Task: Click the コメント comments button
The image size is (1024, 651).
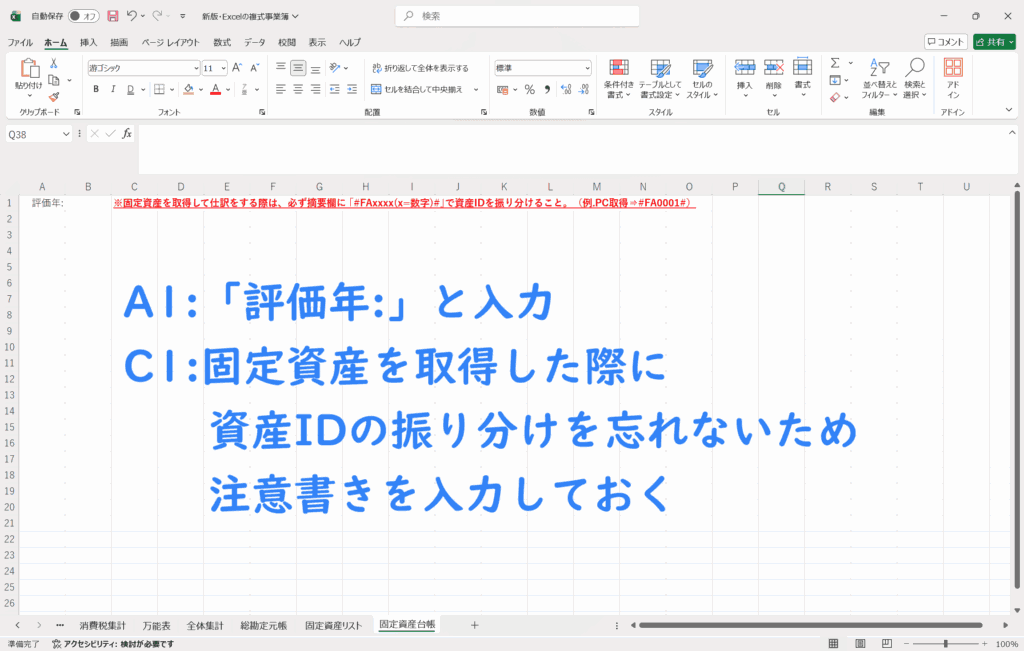Action: 945,42
